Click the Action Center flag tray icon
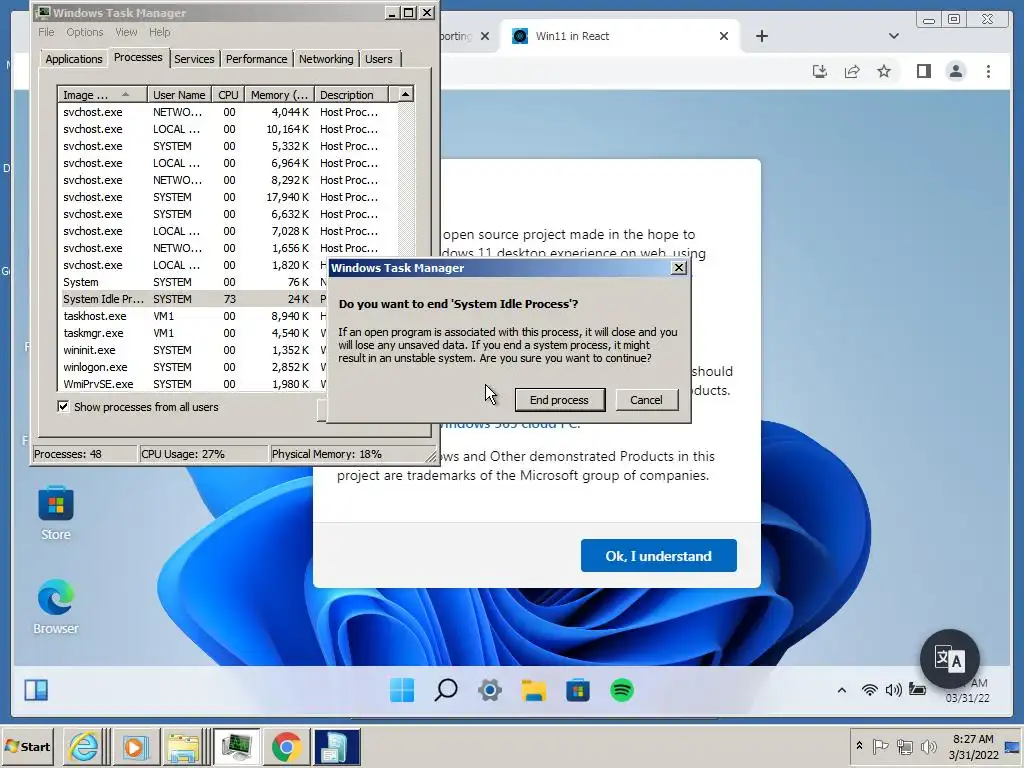This screenshot has height=768, width=1024. click(880, 746)
